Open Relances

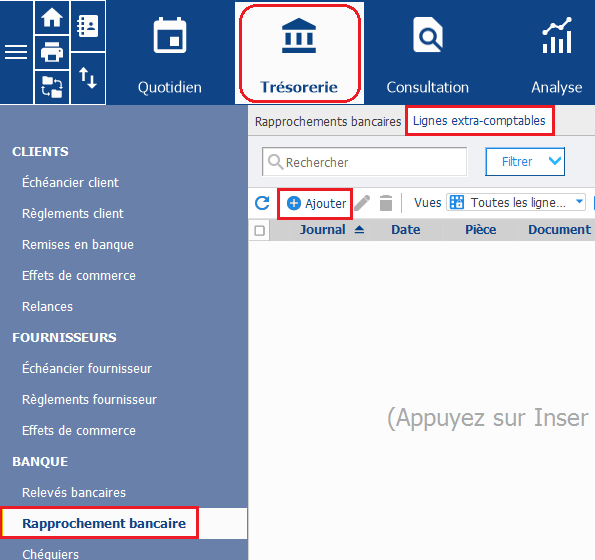pos(47,307)
